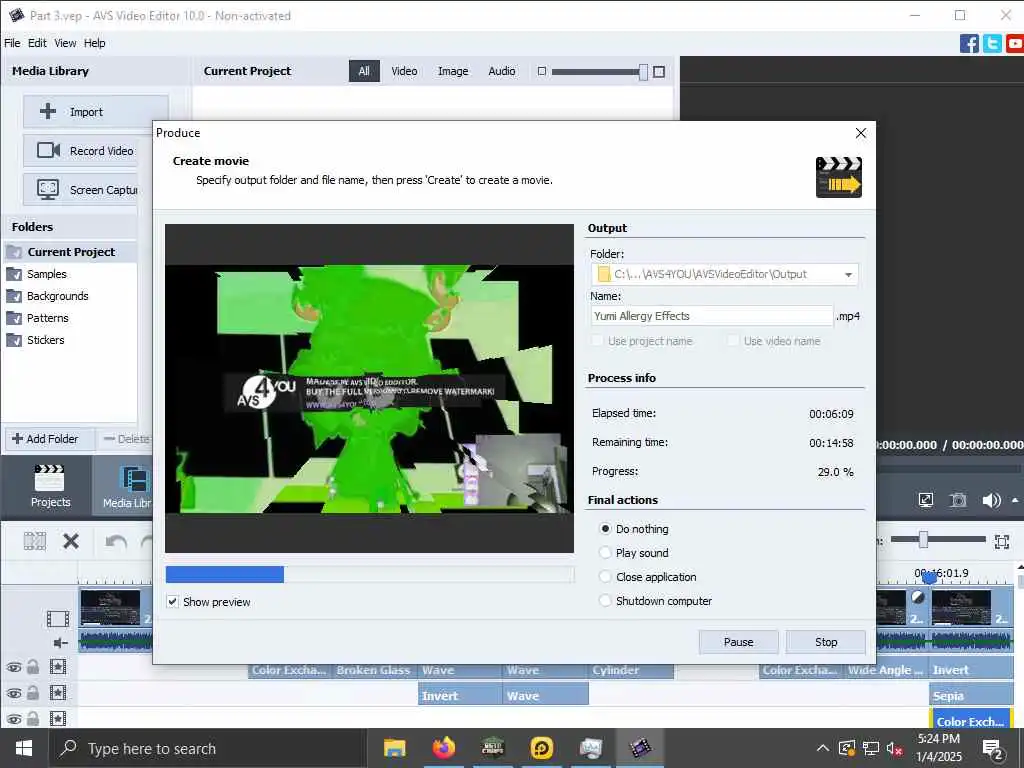Toggle eye visibility on the first effects row
Viewport: 1024px width, 768px height.
click(x=13, y=667)
